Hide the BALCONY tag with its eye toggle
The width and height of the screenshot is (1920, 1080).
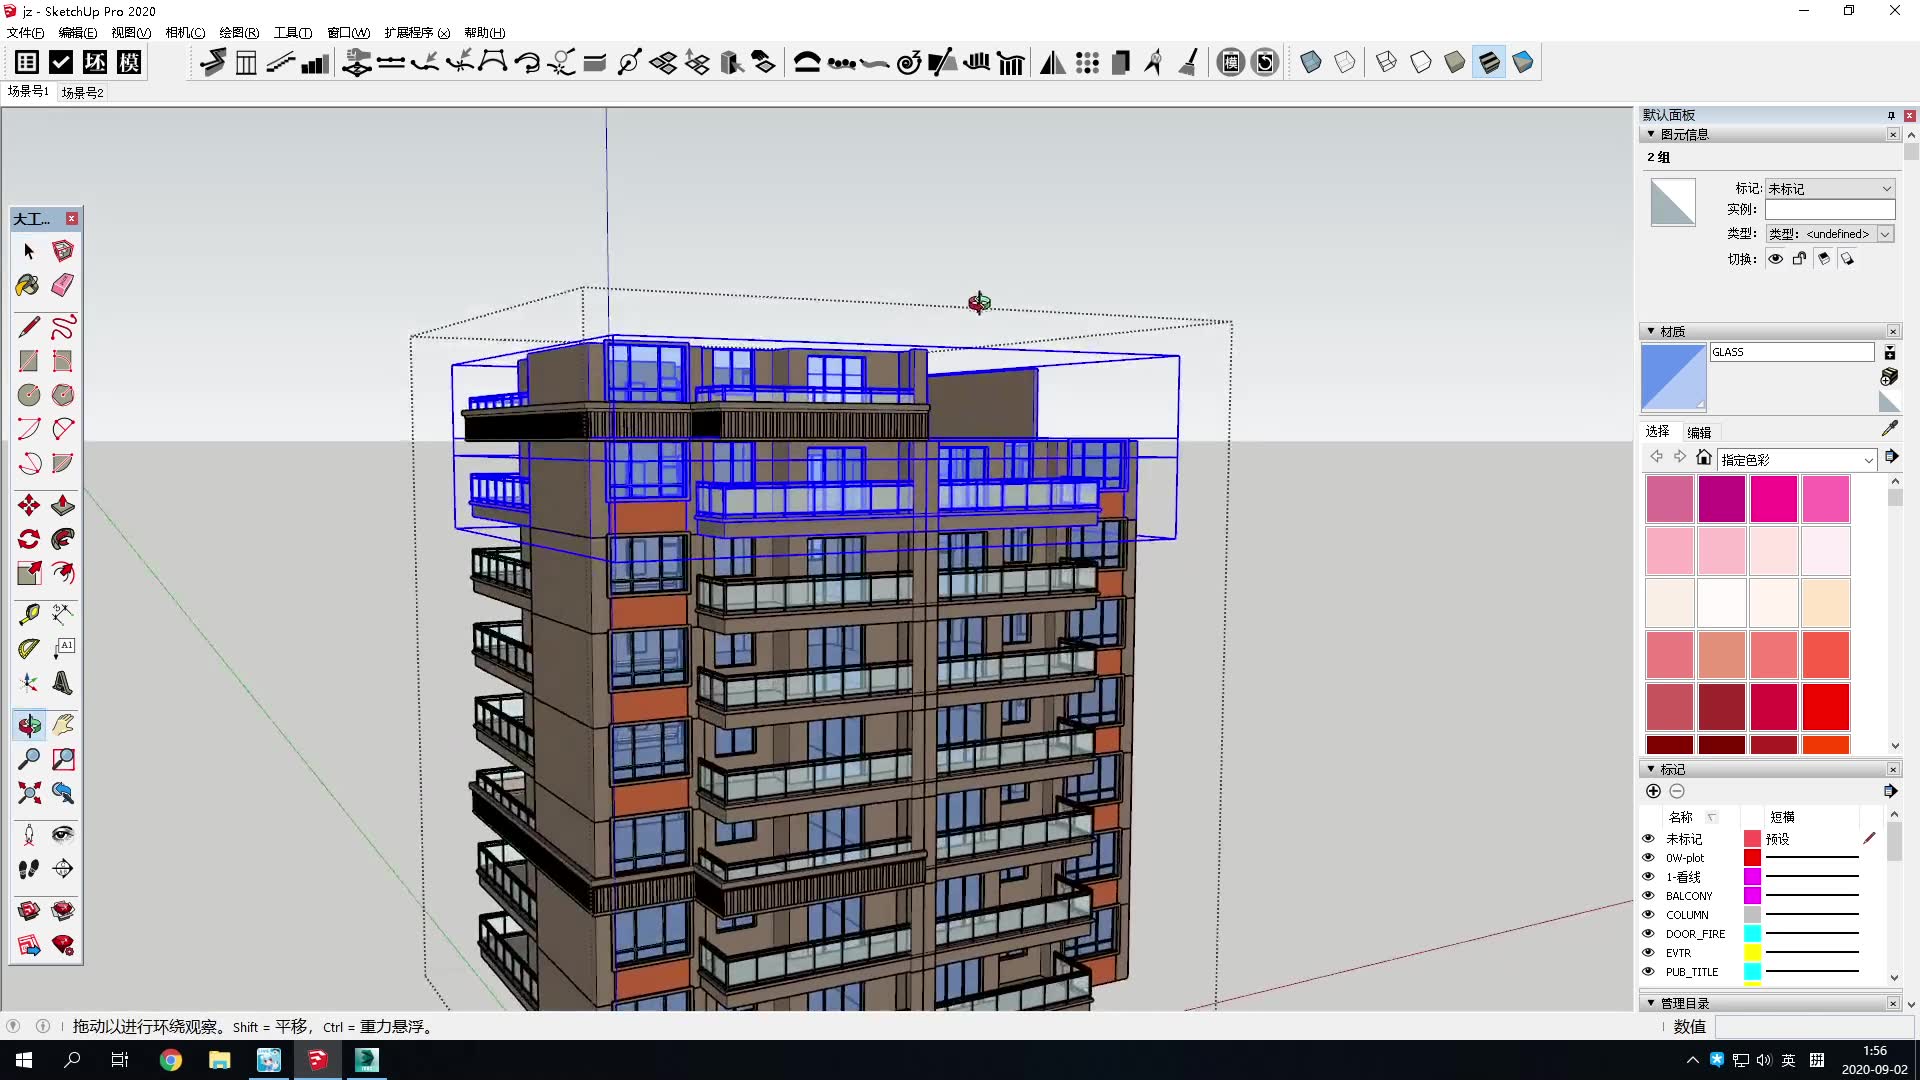pos(1648,896)
